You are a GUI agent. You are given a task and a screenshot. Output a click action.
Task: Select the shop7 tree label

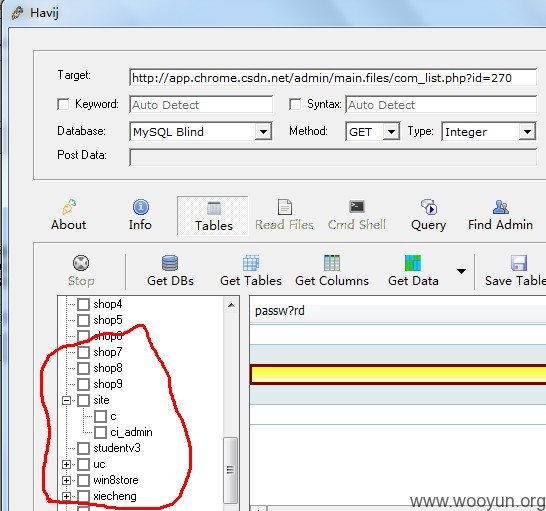(108, 352)
